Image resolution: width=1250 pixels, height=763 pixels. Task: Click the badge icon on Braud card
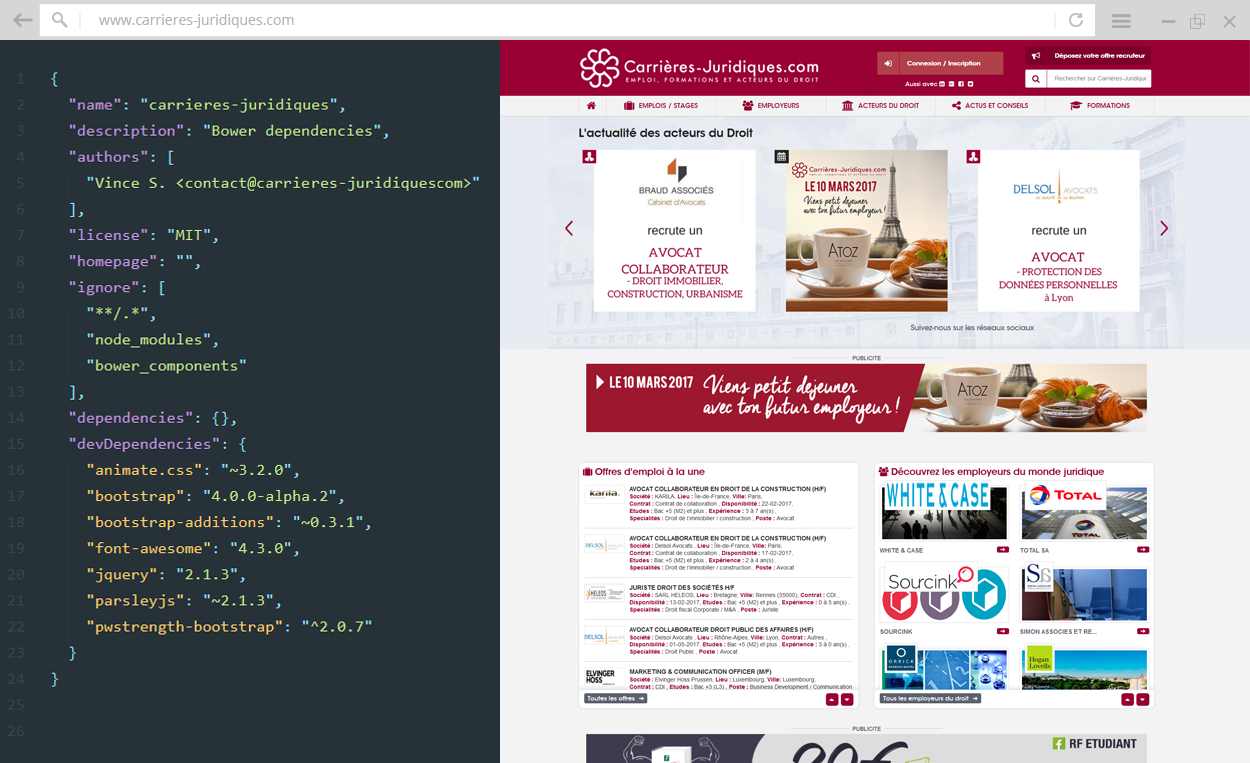[590, 156]
